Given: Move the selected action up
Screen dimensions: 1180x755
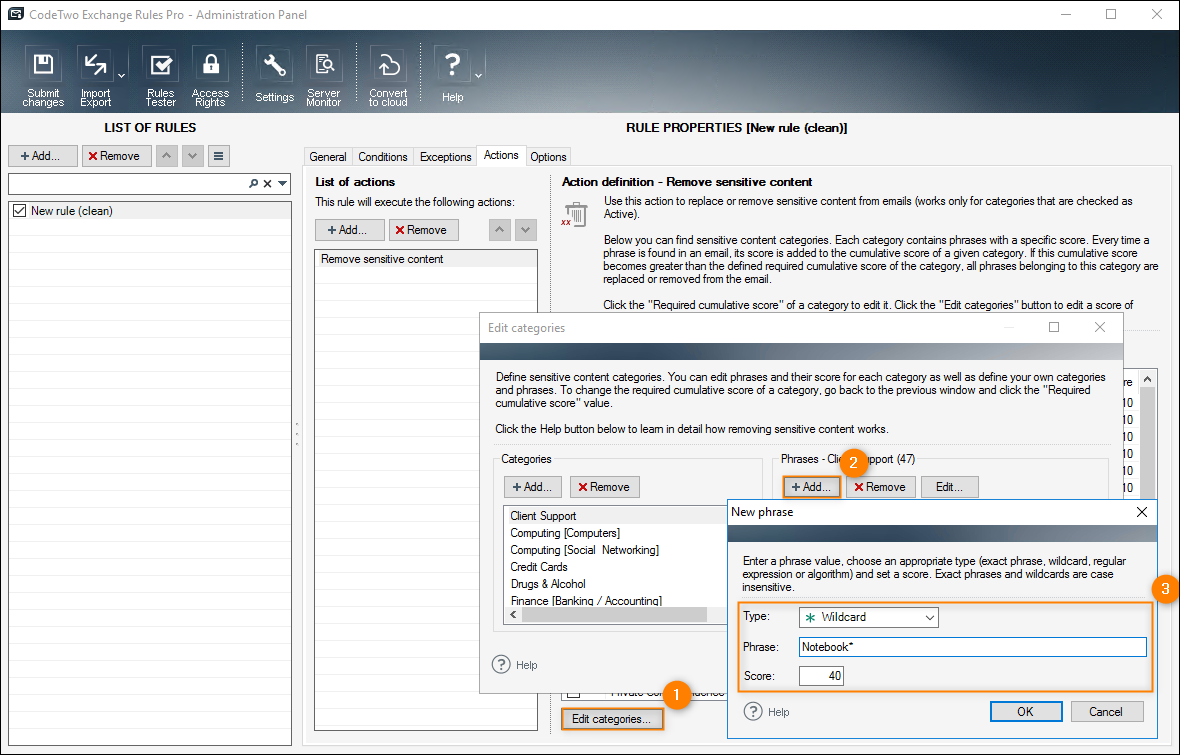Looking at the screenshot, I should [x=500, y=230].
